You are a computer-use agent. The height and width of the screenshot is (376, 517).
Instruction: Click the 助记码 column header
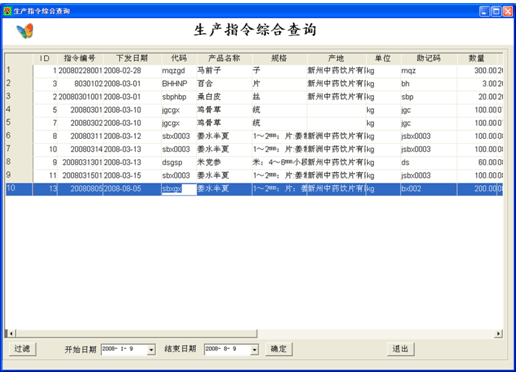(x=429, y=58)
